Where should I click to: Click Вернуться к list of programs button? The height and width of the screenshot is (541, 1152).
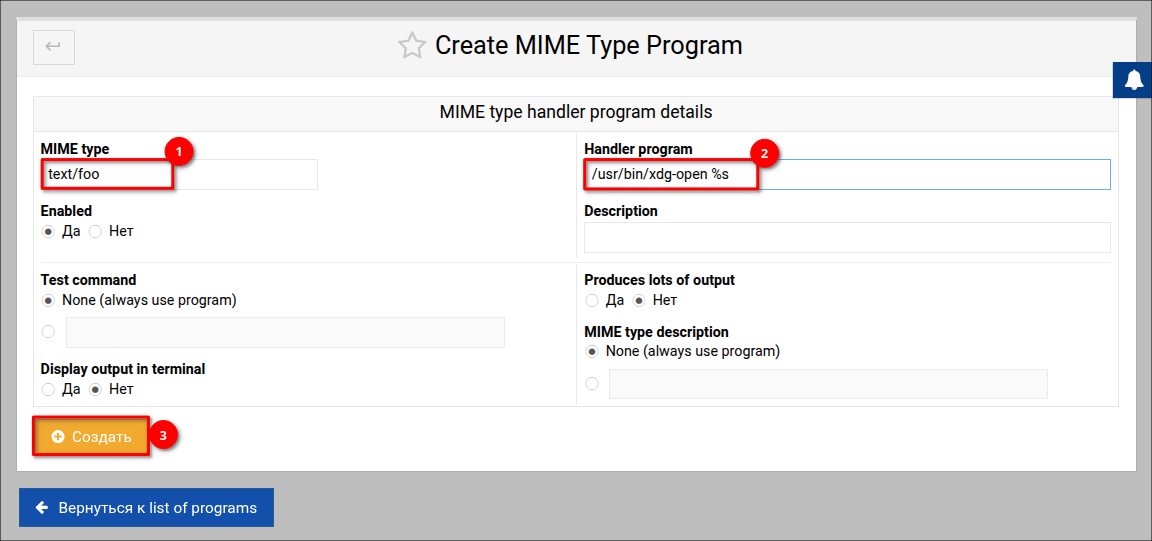(146, 507)
